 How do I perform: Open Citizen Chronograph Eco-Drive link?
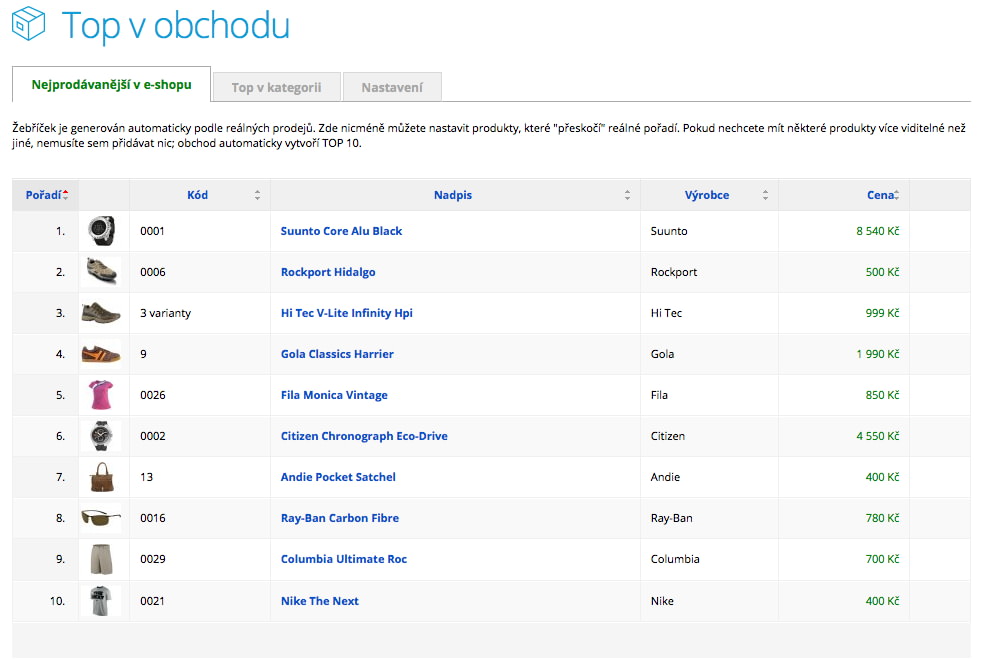[x=364, y=436]
